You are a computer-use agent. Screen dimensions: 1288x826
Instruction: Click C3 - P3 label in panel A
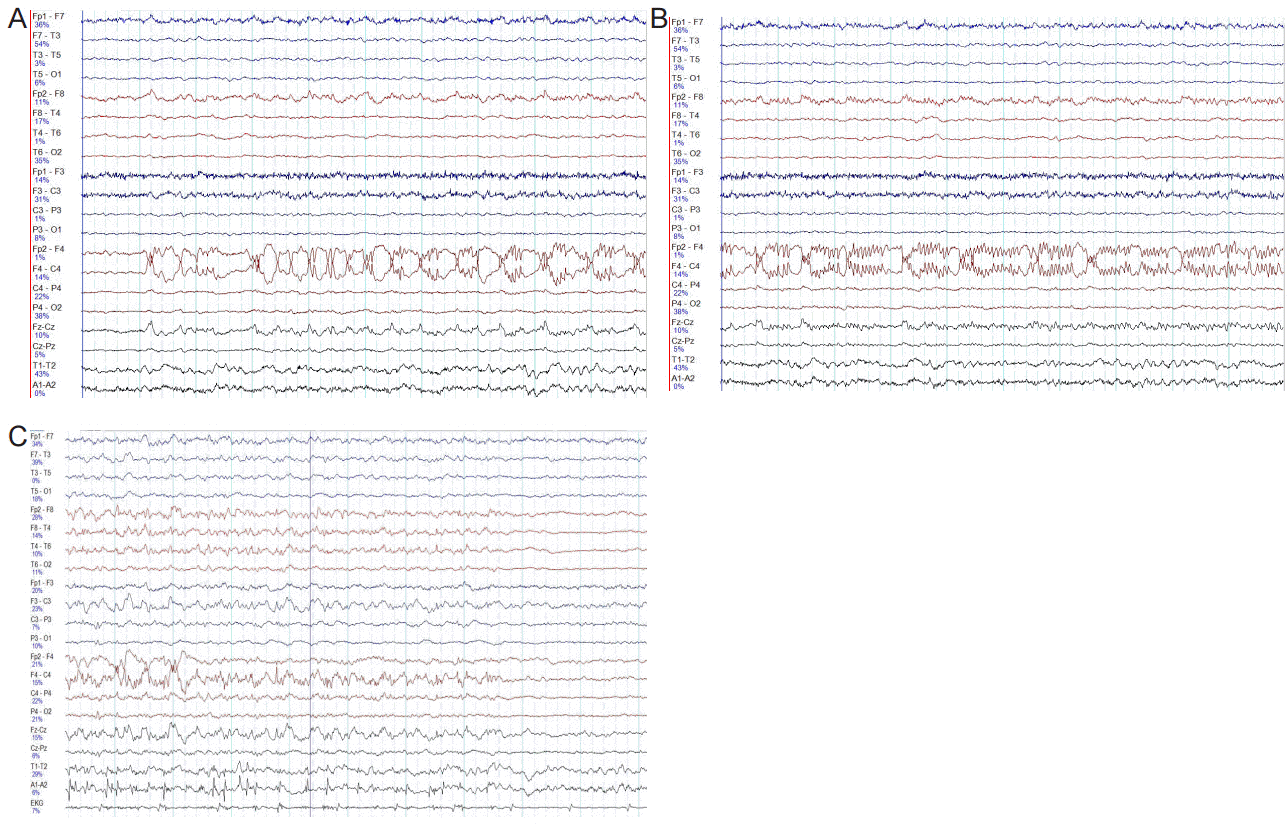(47, 210)
